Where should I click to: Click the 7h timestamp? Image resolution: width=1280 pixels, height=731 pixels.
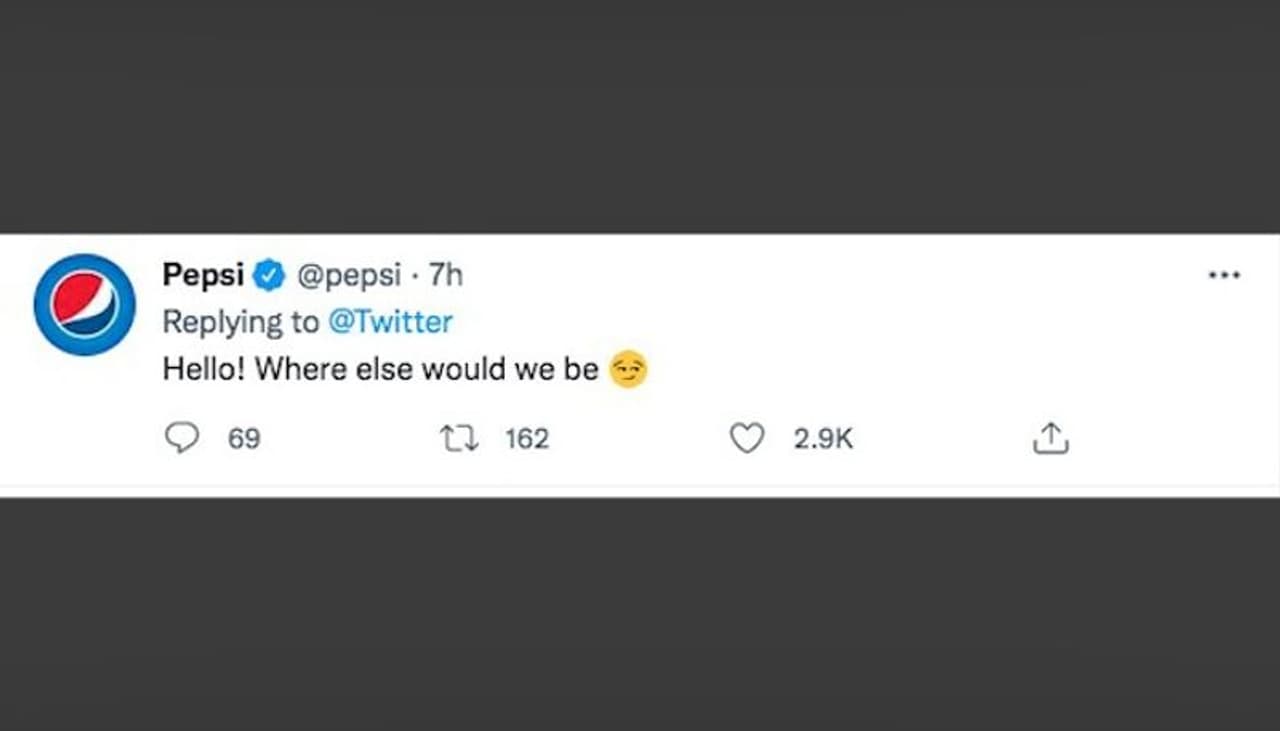pyautogui.click(x=446, y=275)
